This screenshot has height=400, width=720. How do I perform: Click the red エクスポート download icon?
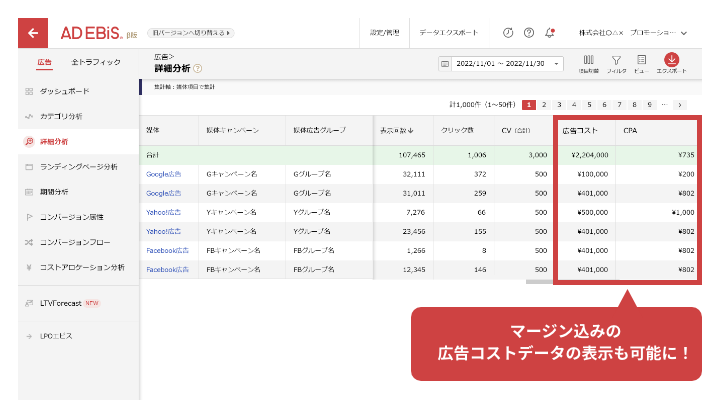(671, 61)
